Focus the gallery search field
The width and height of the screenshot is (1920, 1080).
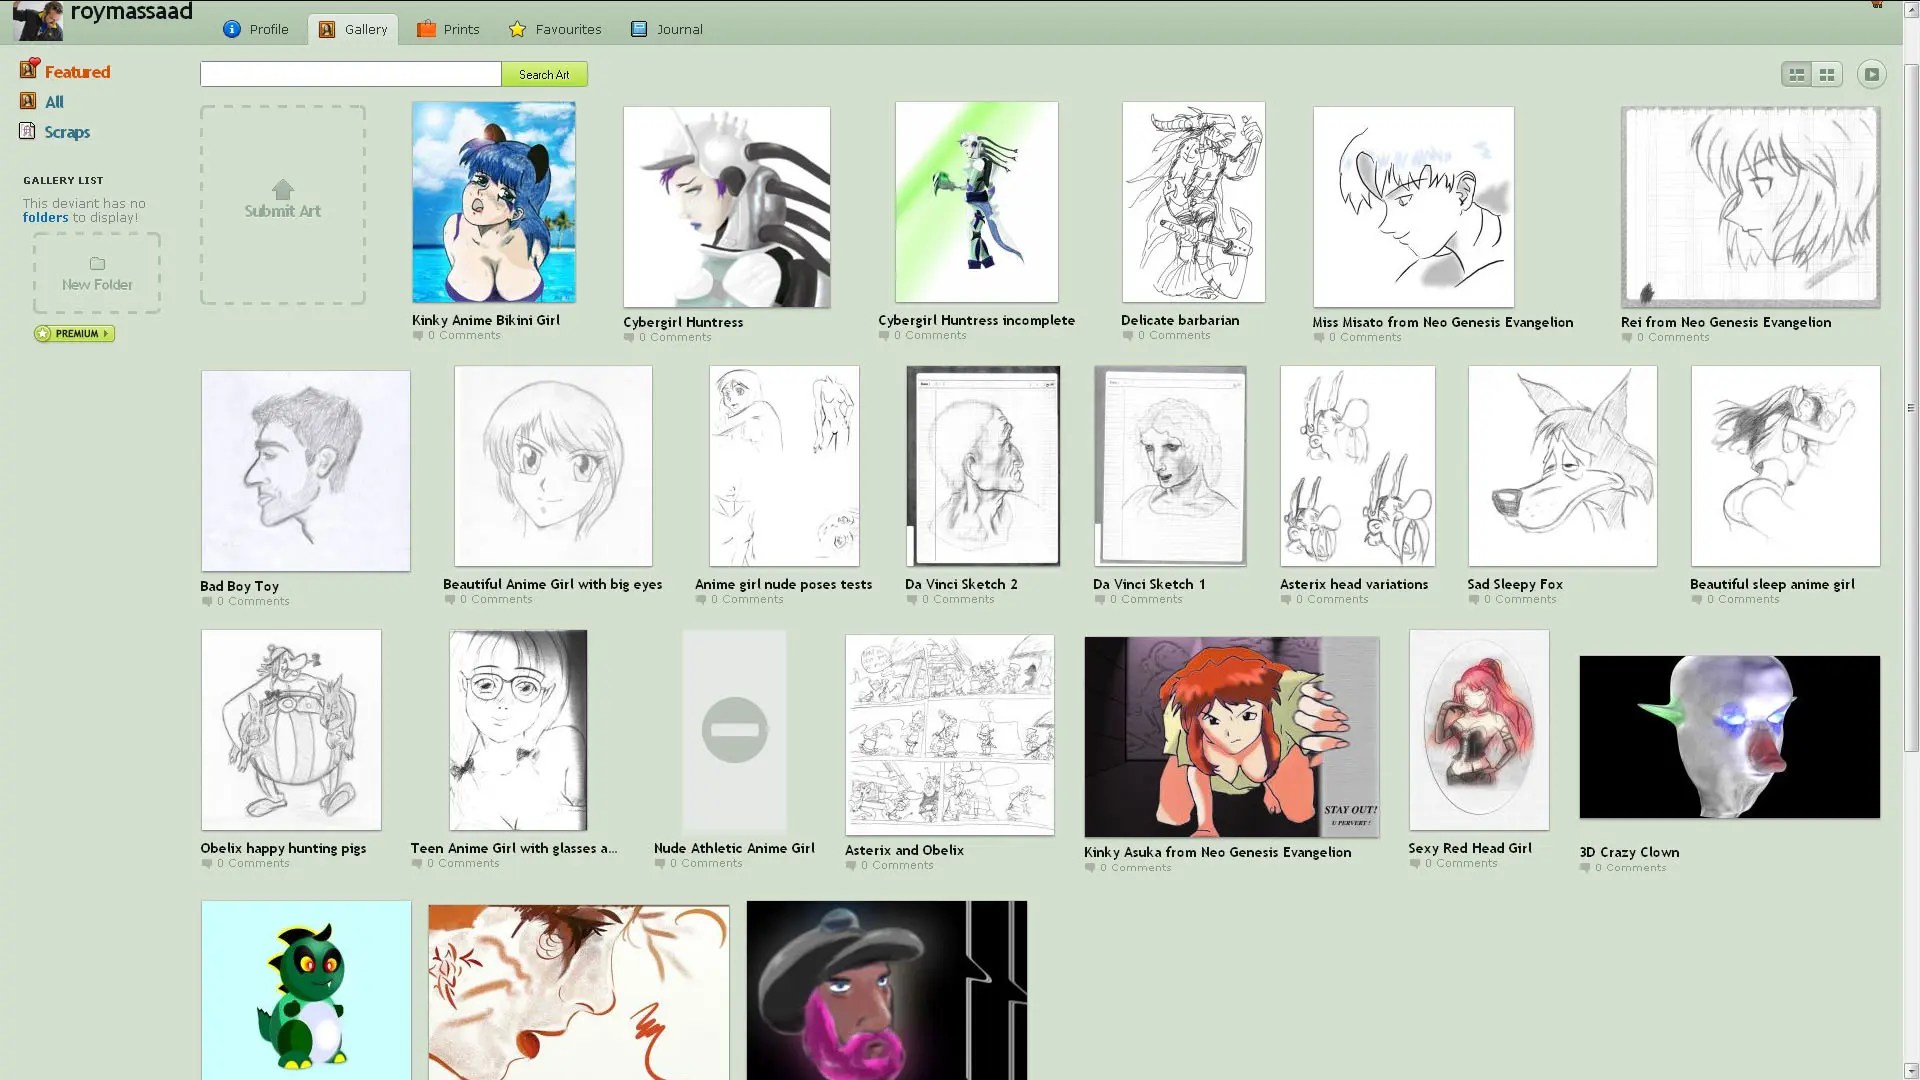(x=350, y=74)
